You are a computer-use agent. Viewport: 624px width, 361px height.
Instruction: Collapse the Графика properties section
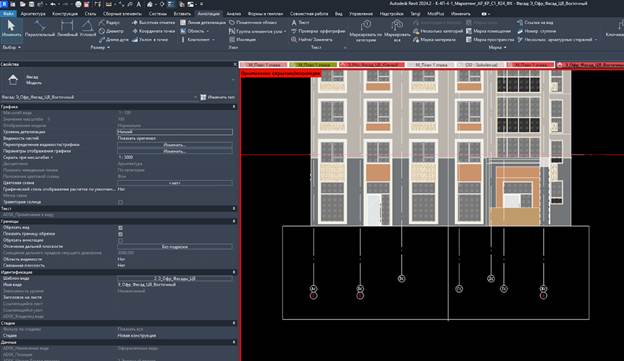click(x=234, y=107)
